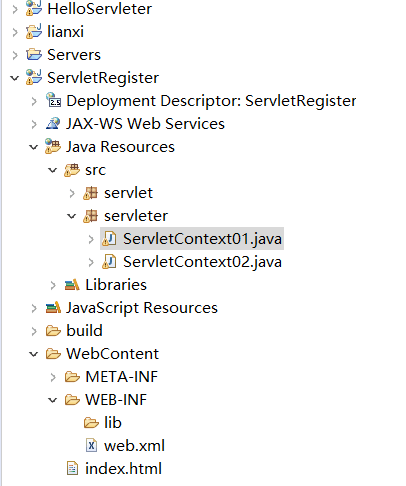
Task: Click the src source folder icon
Action: point(72,170)
